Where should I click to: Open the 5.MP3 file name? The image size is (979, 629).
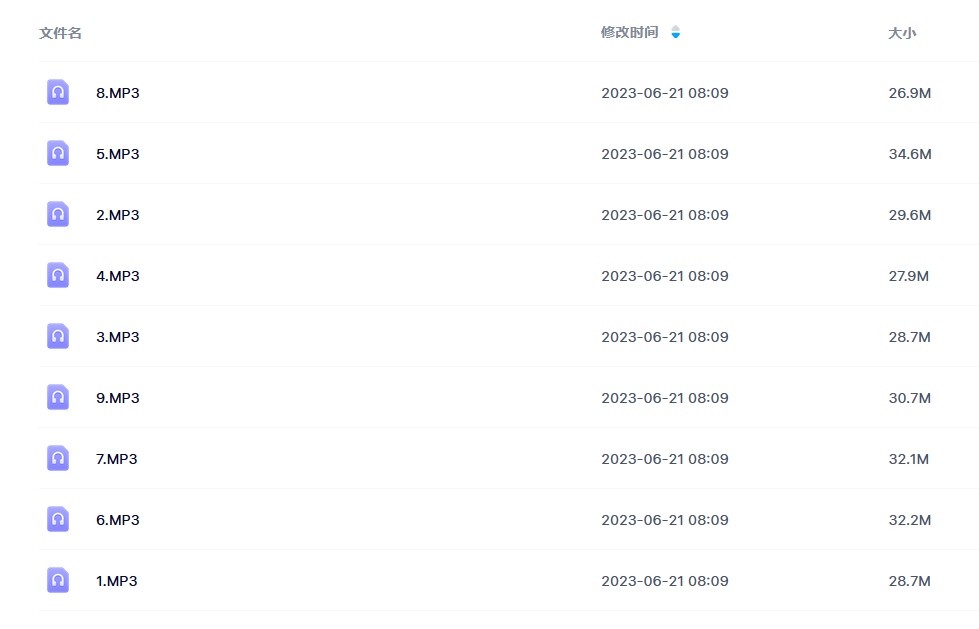tap(117, 154)
